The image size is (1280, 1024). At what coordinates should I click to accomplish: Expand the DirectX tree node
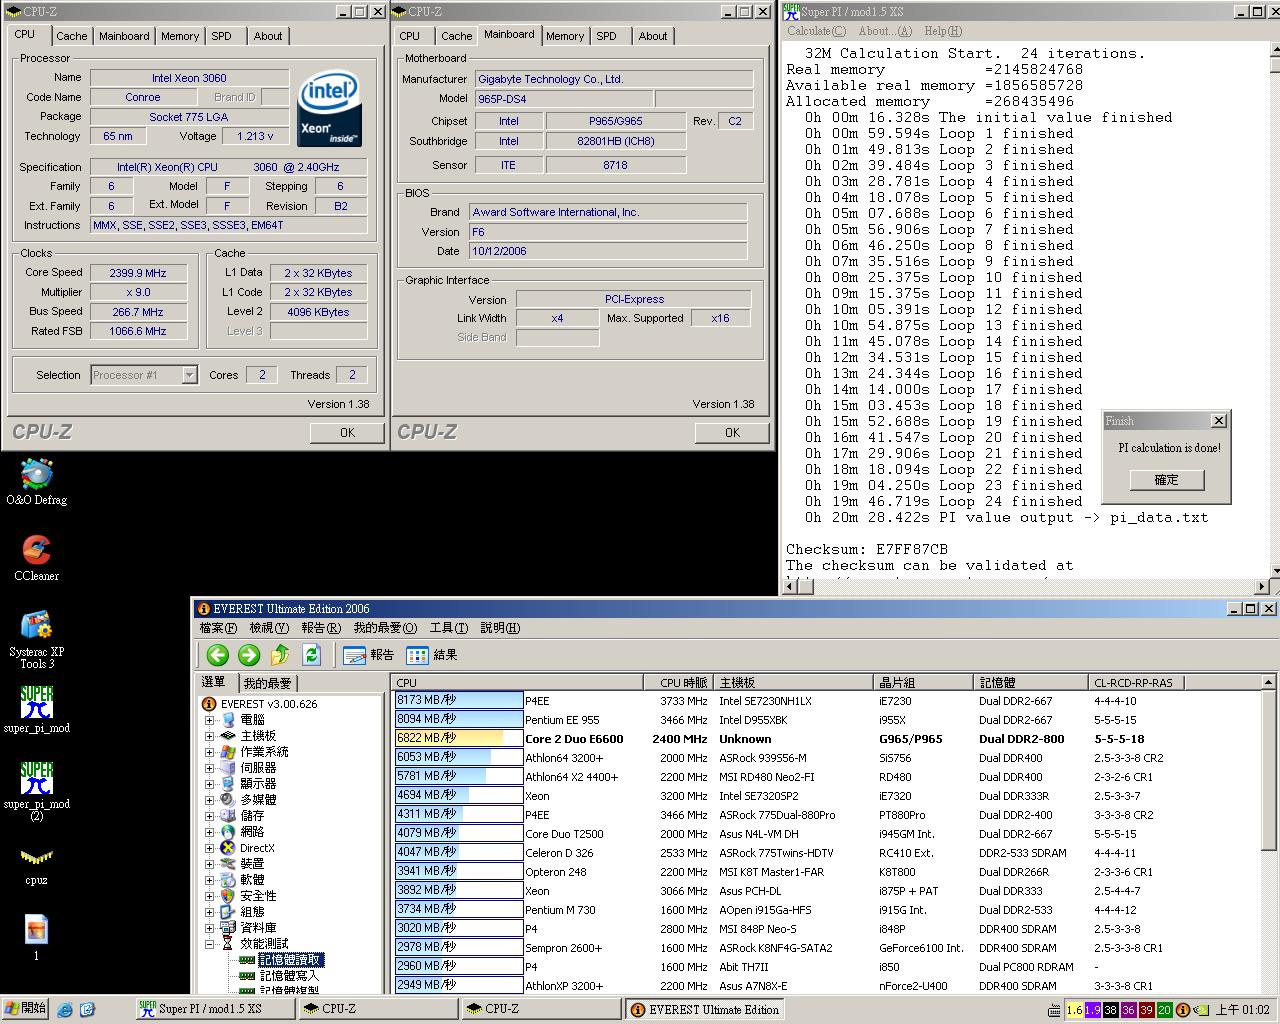point(210,848)
